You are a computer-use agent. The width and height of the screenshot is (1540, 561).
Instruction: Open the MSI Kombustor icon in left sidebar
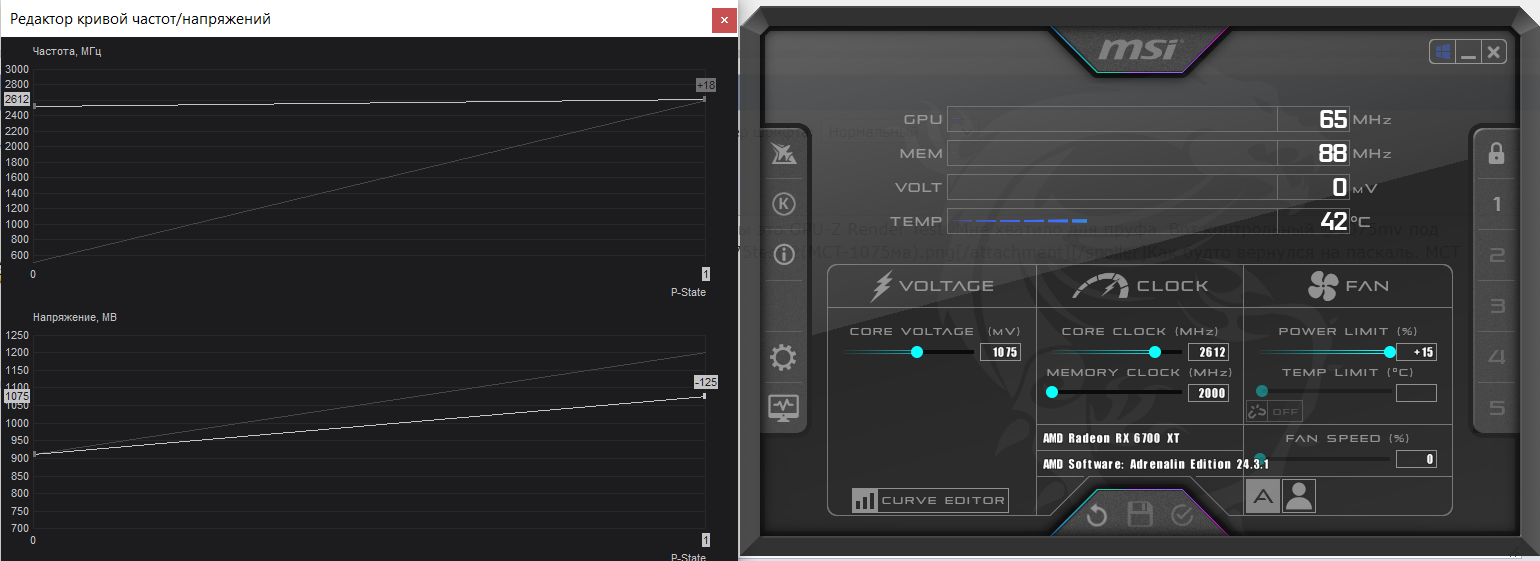pos(784,155)
